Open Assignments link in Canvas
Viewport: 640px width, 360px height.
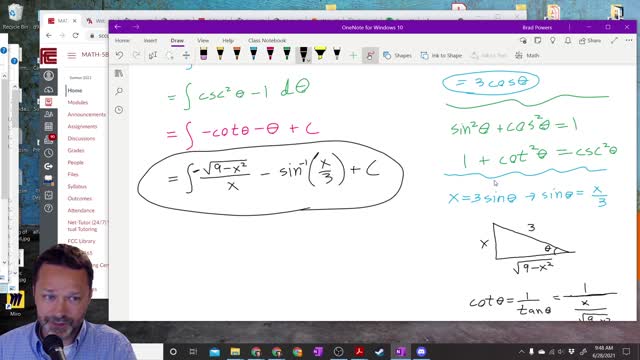pos(82,127)
